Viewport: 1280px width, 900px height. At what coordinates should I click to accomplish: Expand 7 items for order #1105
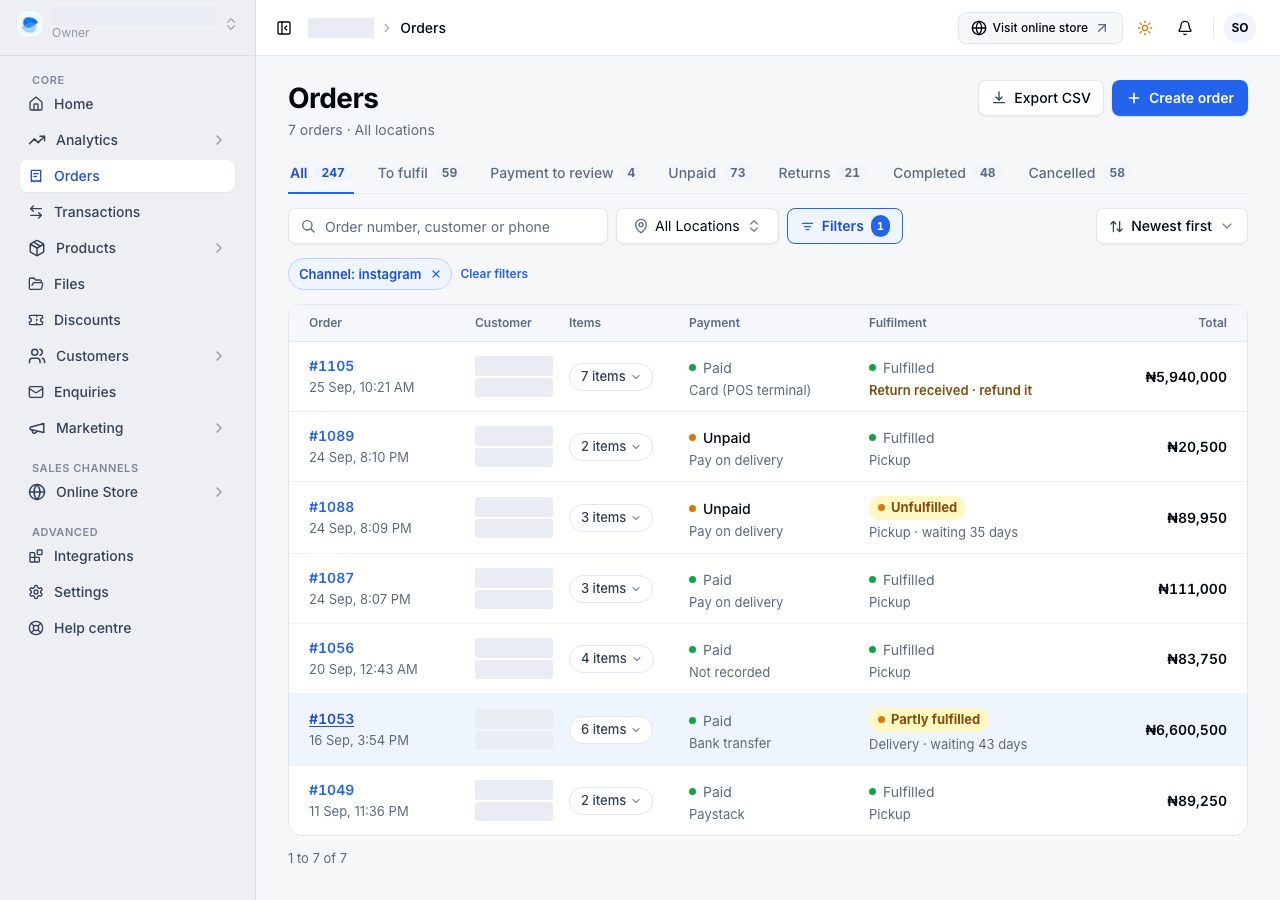(611, 377)
